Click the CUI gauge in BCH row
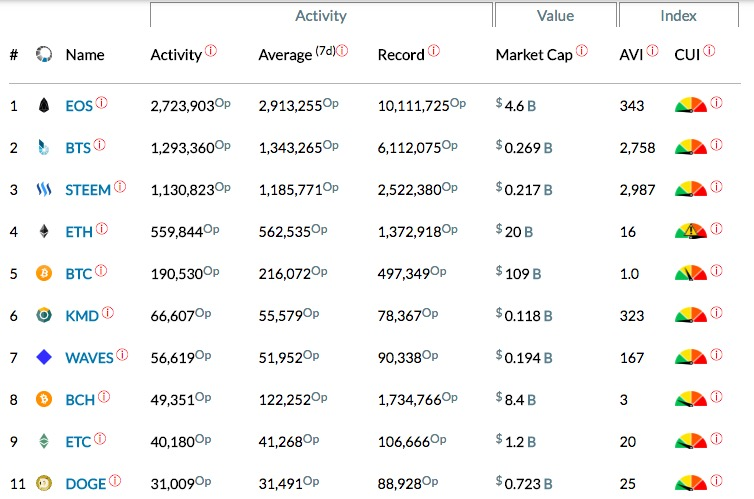The height and width of the screenshot is (499, 754). [x=691, y=399]
